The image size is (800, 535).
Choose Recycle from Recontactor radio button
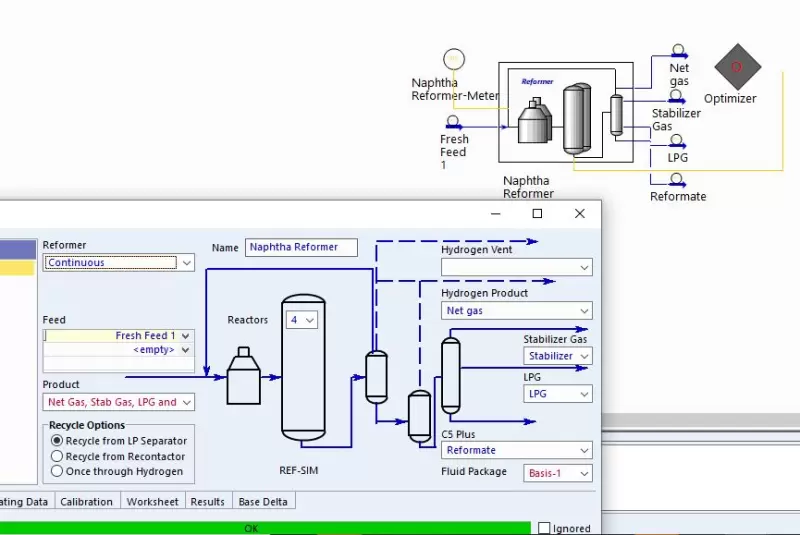[x=57, y=456]
